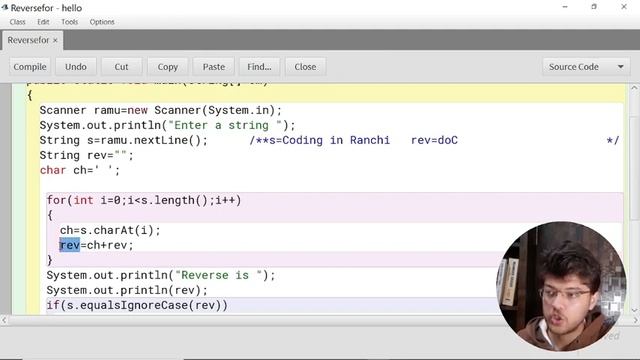Click the vertical scrollbar up arrow

click(x=634, y=88)
